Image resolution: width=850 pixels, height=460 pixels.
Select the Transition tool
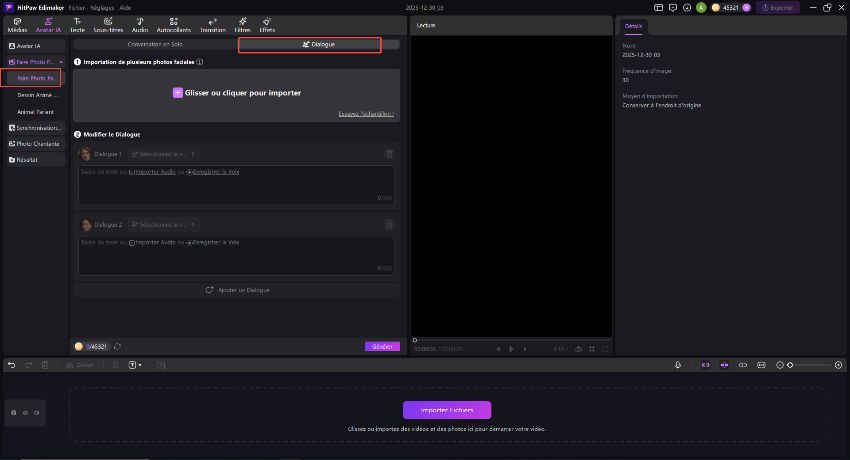pos(213,25)
